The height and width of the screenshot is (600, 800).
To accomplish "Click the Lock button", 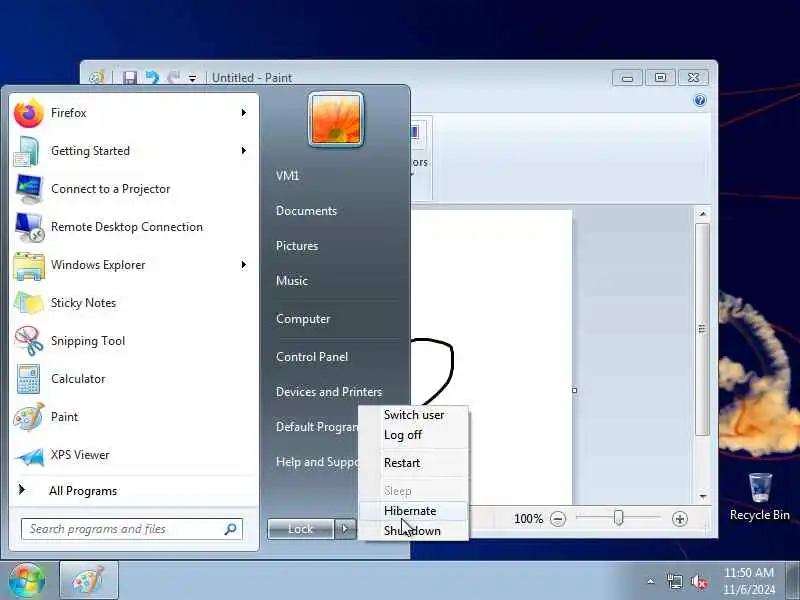I will pyautogui.click(x=301, y=529).
